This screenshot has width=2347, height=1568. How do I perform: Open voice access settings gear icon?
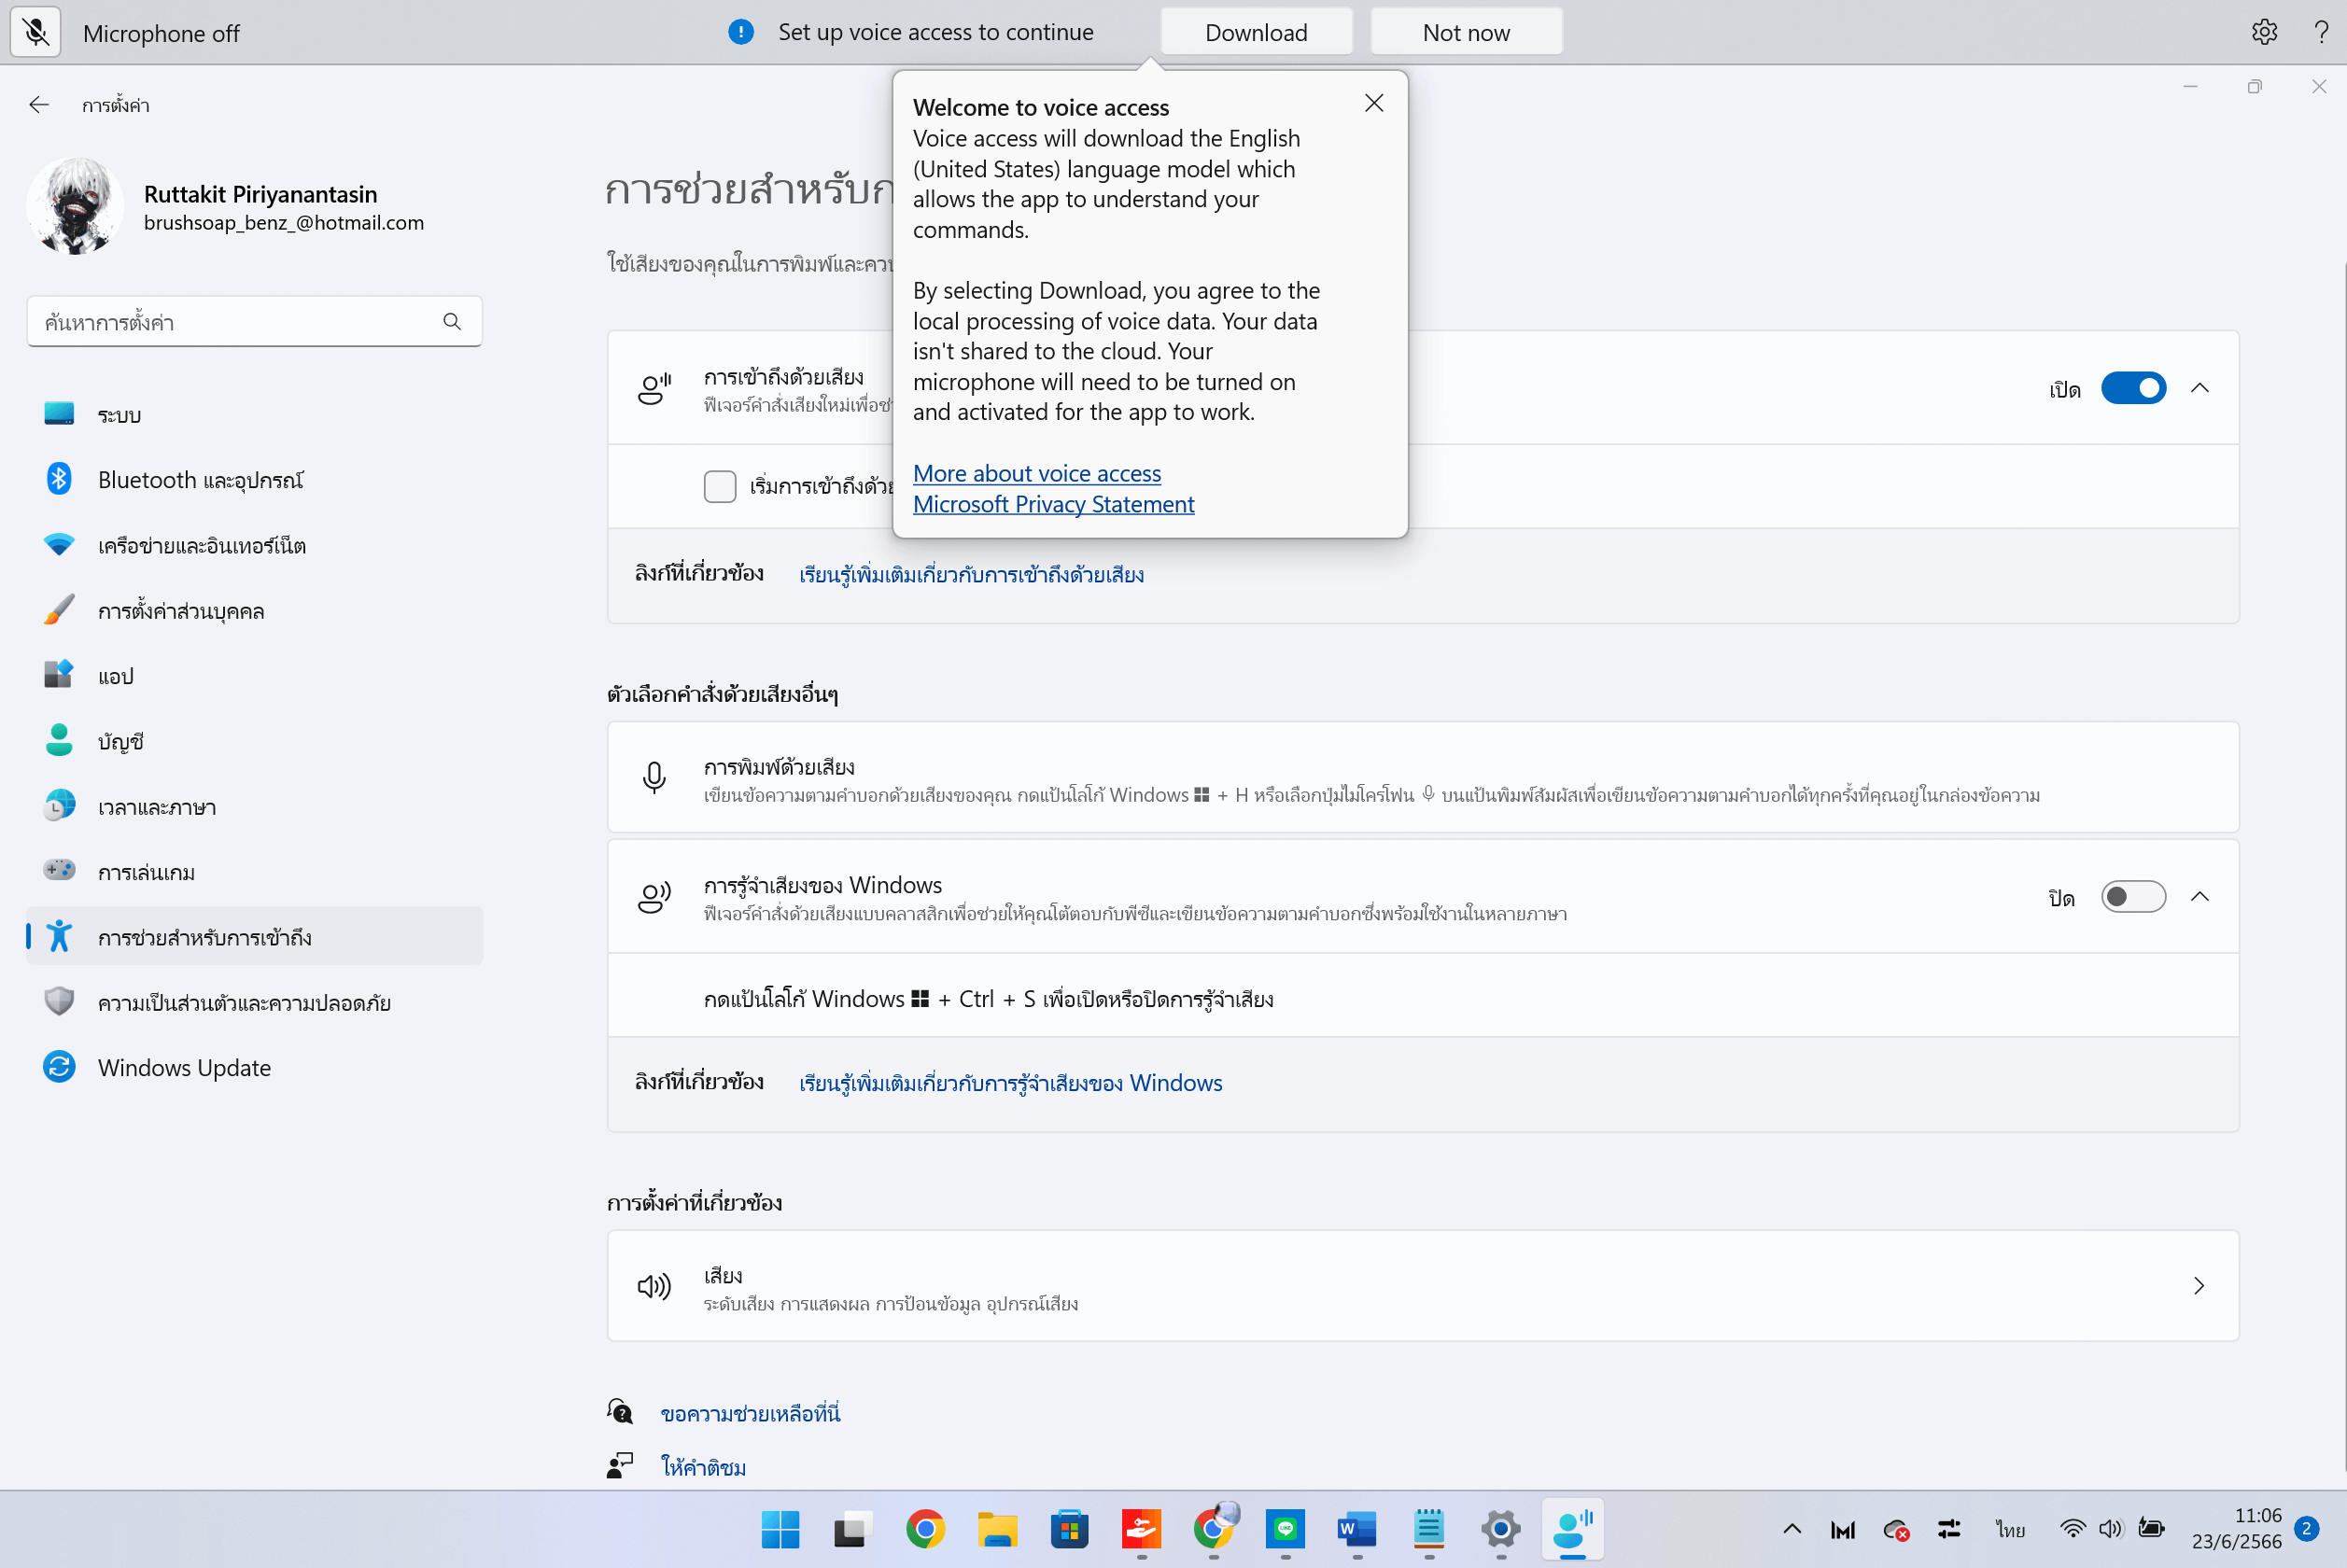click(2264, 32)
